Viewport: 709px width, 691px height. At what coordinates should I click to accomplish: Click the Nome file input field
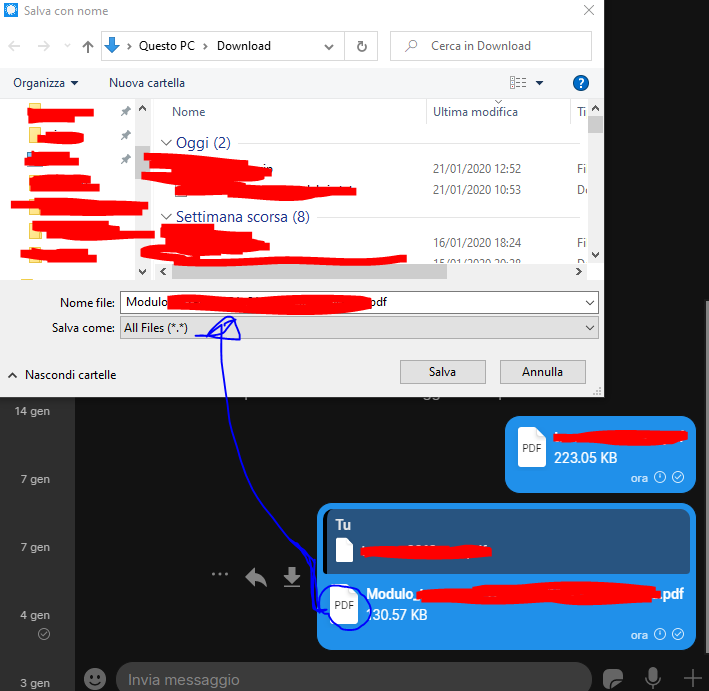pos(353,303)
